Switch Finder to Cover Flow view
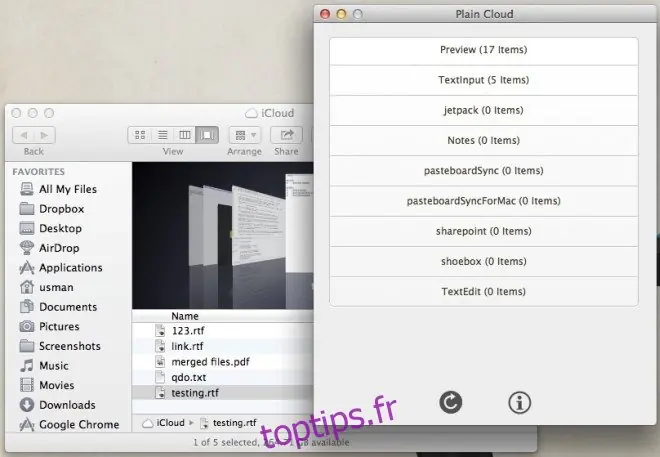The height and width of the screenshot is (457, 660). [207, 135]
